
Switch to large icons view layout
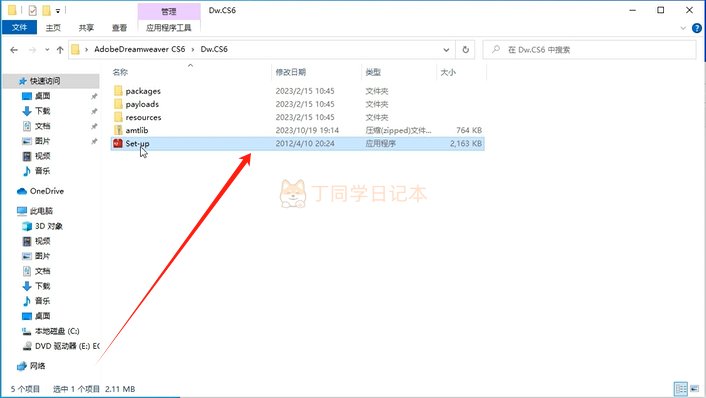click(694, 389)
